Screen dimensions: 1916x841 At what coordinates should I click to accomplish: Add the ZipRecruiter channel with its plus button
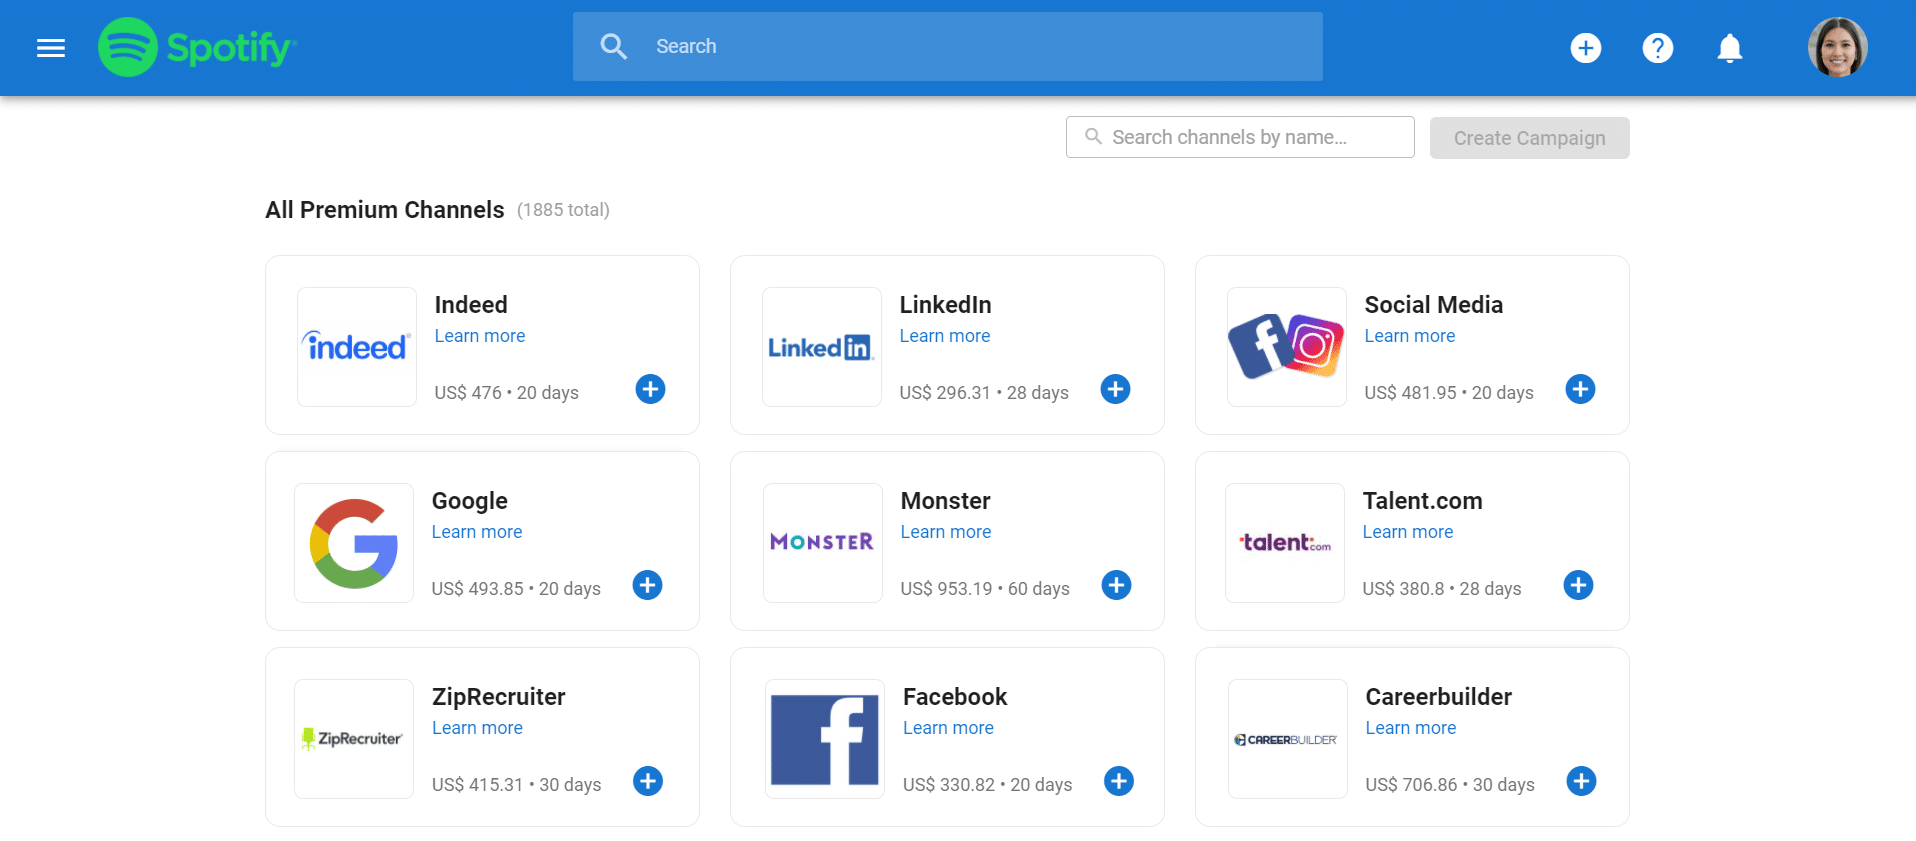[648, 781]
